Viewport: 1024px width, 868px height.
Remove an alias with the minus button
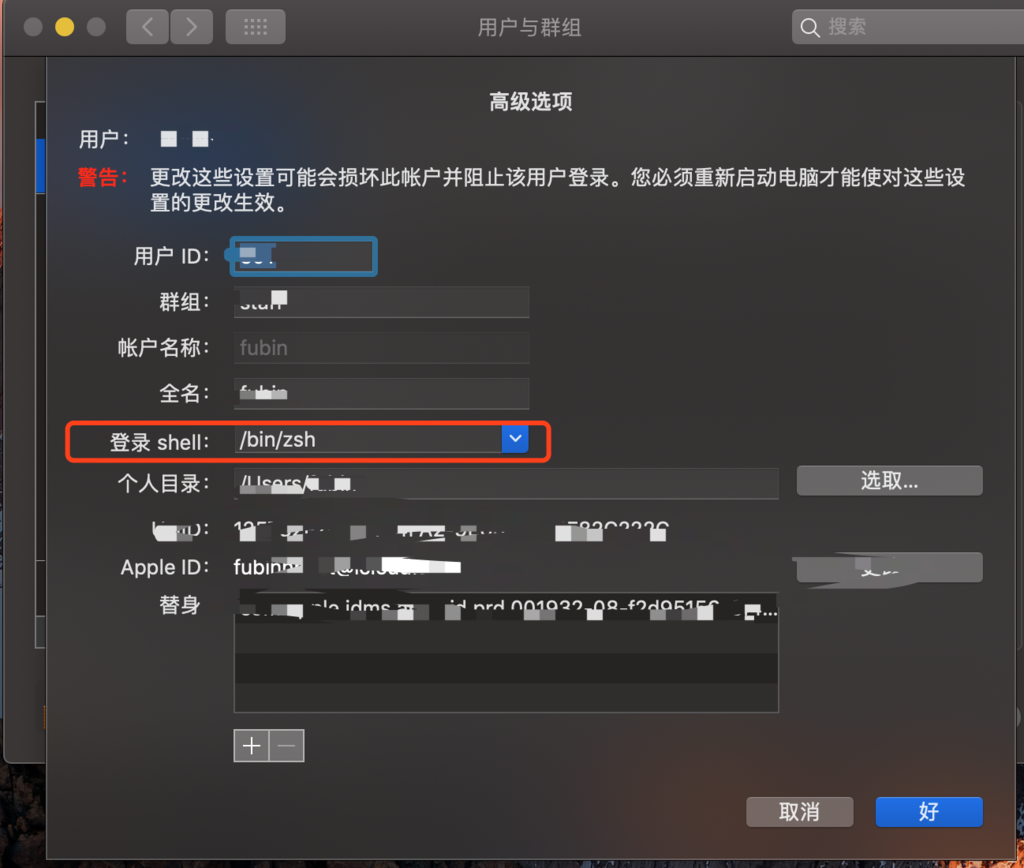287,746
